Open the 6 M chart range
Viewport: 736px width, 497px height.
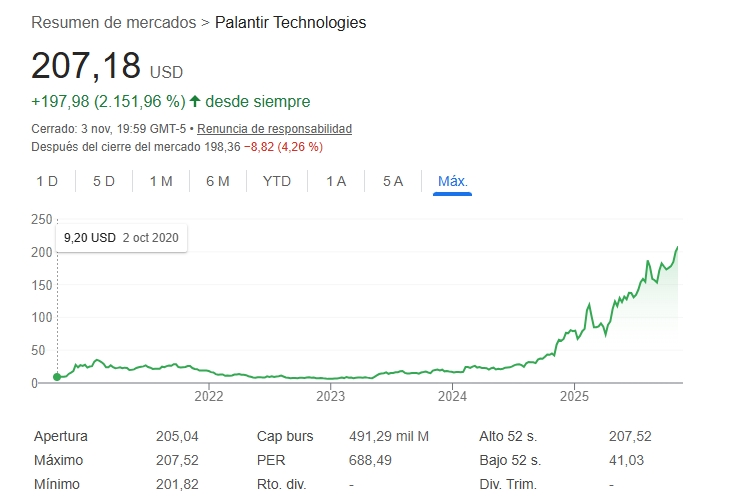click(218, 181)
